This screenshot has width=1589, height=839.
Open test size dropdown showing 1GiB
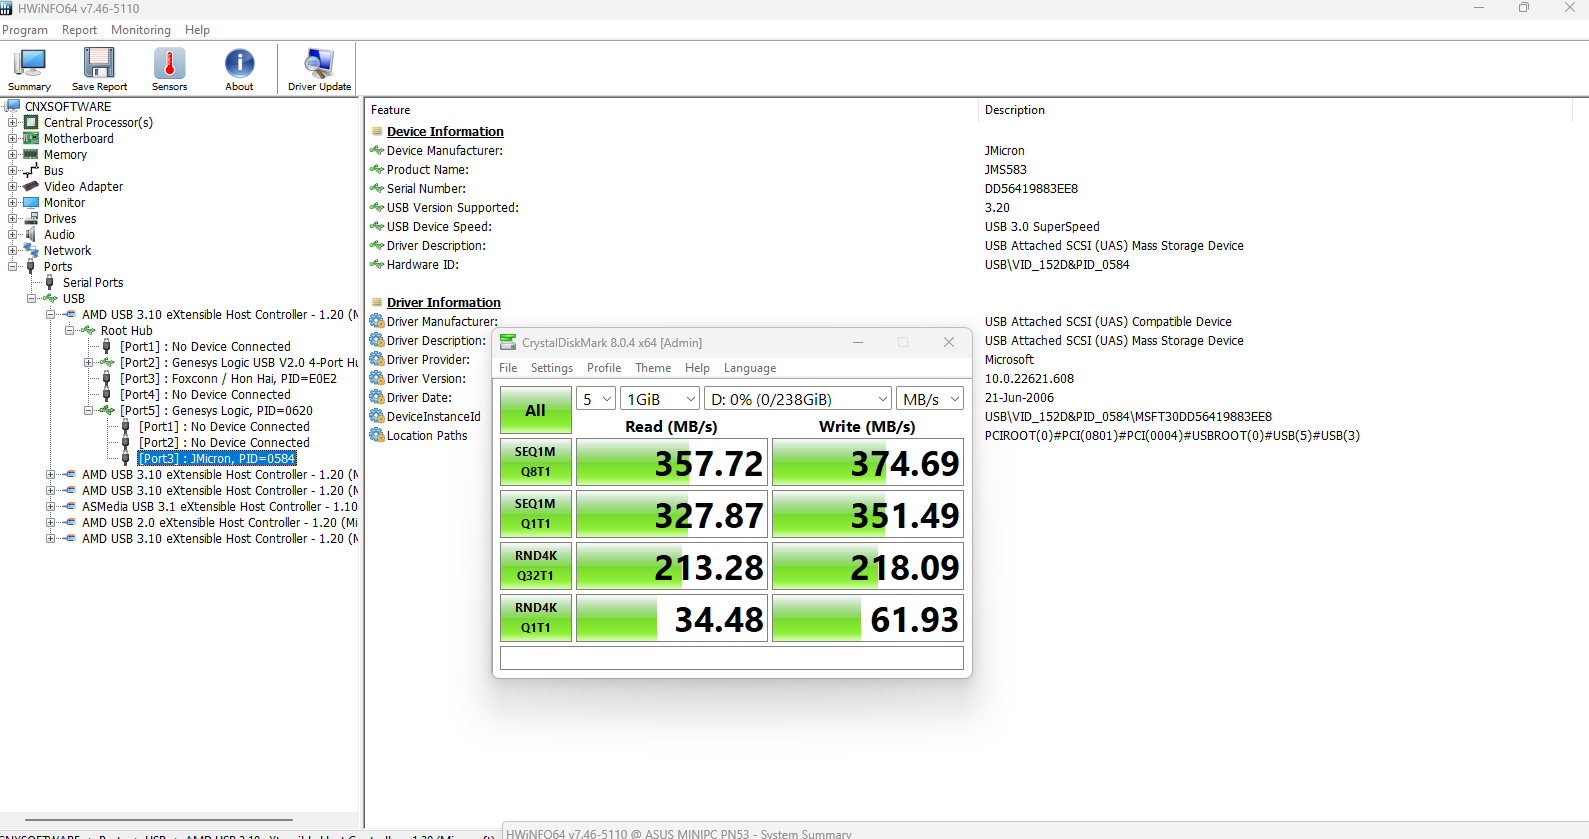coord(660,399)
